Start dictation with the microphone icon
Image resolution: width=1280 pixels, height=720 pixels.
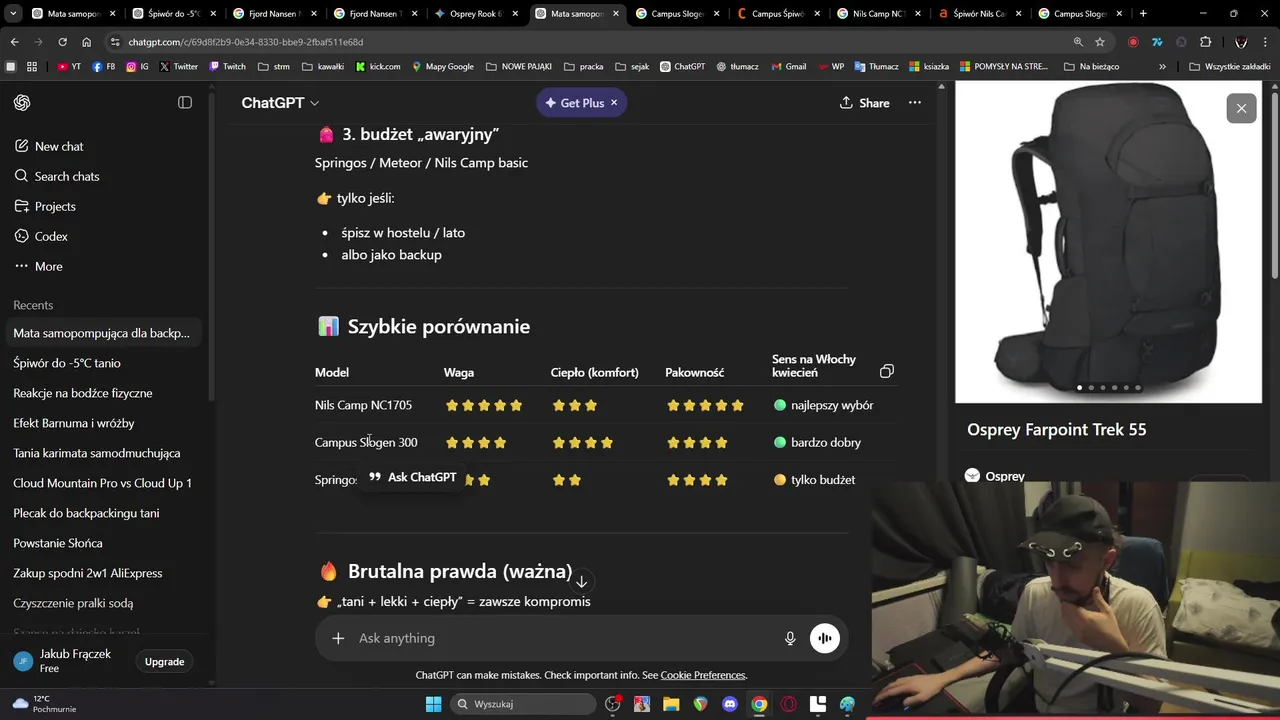[x=790, y=638]
